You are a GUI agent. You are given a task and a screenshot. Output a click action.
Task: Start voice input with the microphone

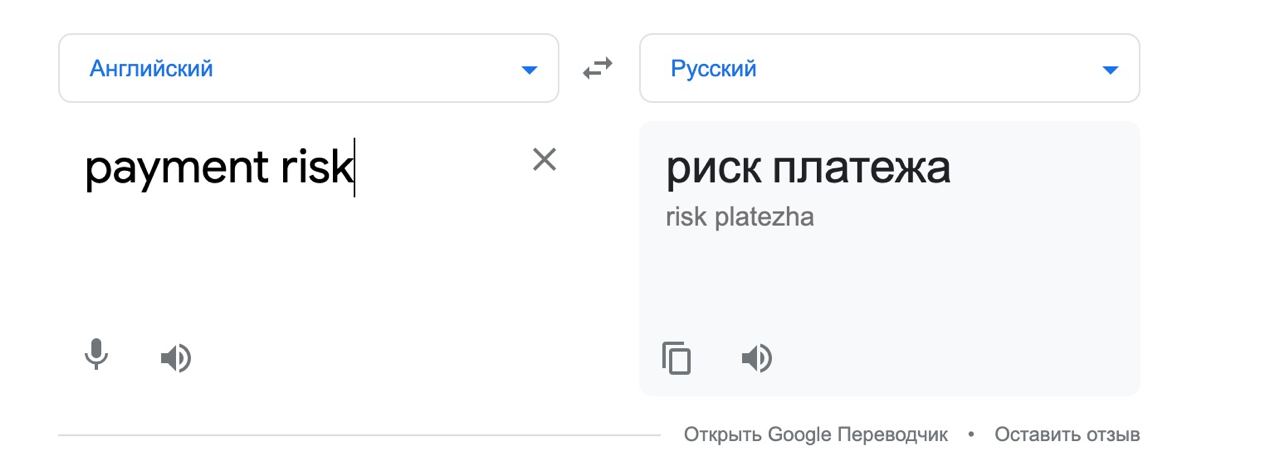pos(96,356)
